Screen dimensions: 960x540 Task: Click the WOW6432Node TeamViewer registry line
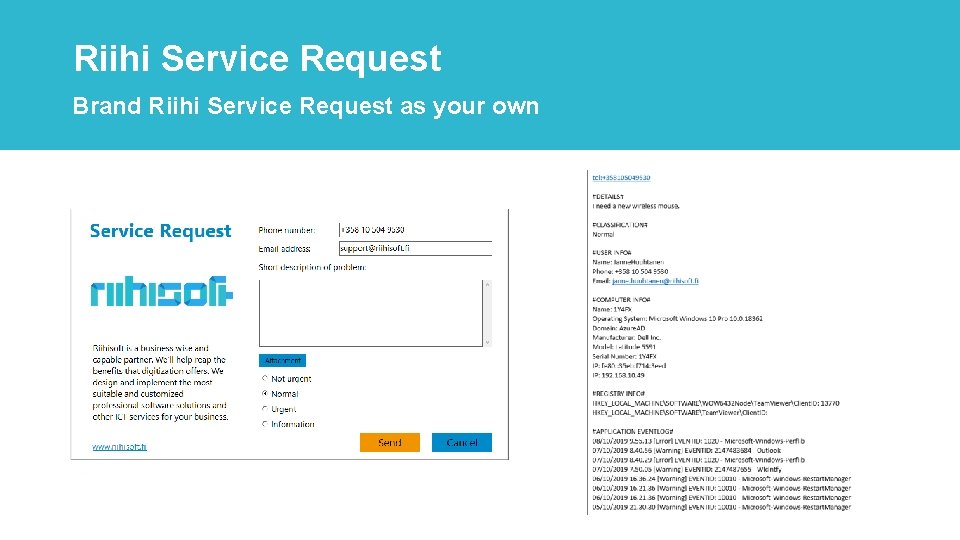716,403
